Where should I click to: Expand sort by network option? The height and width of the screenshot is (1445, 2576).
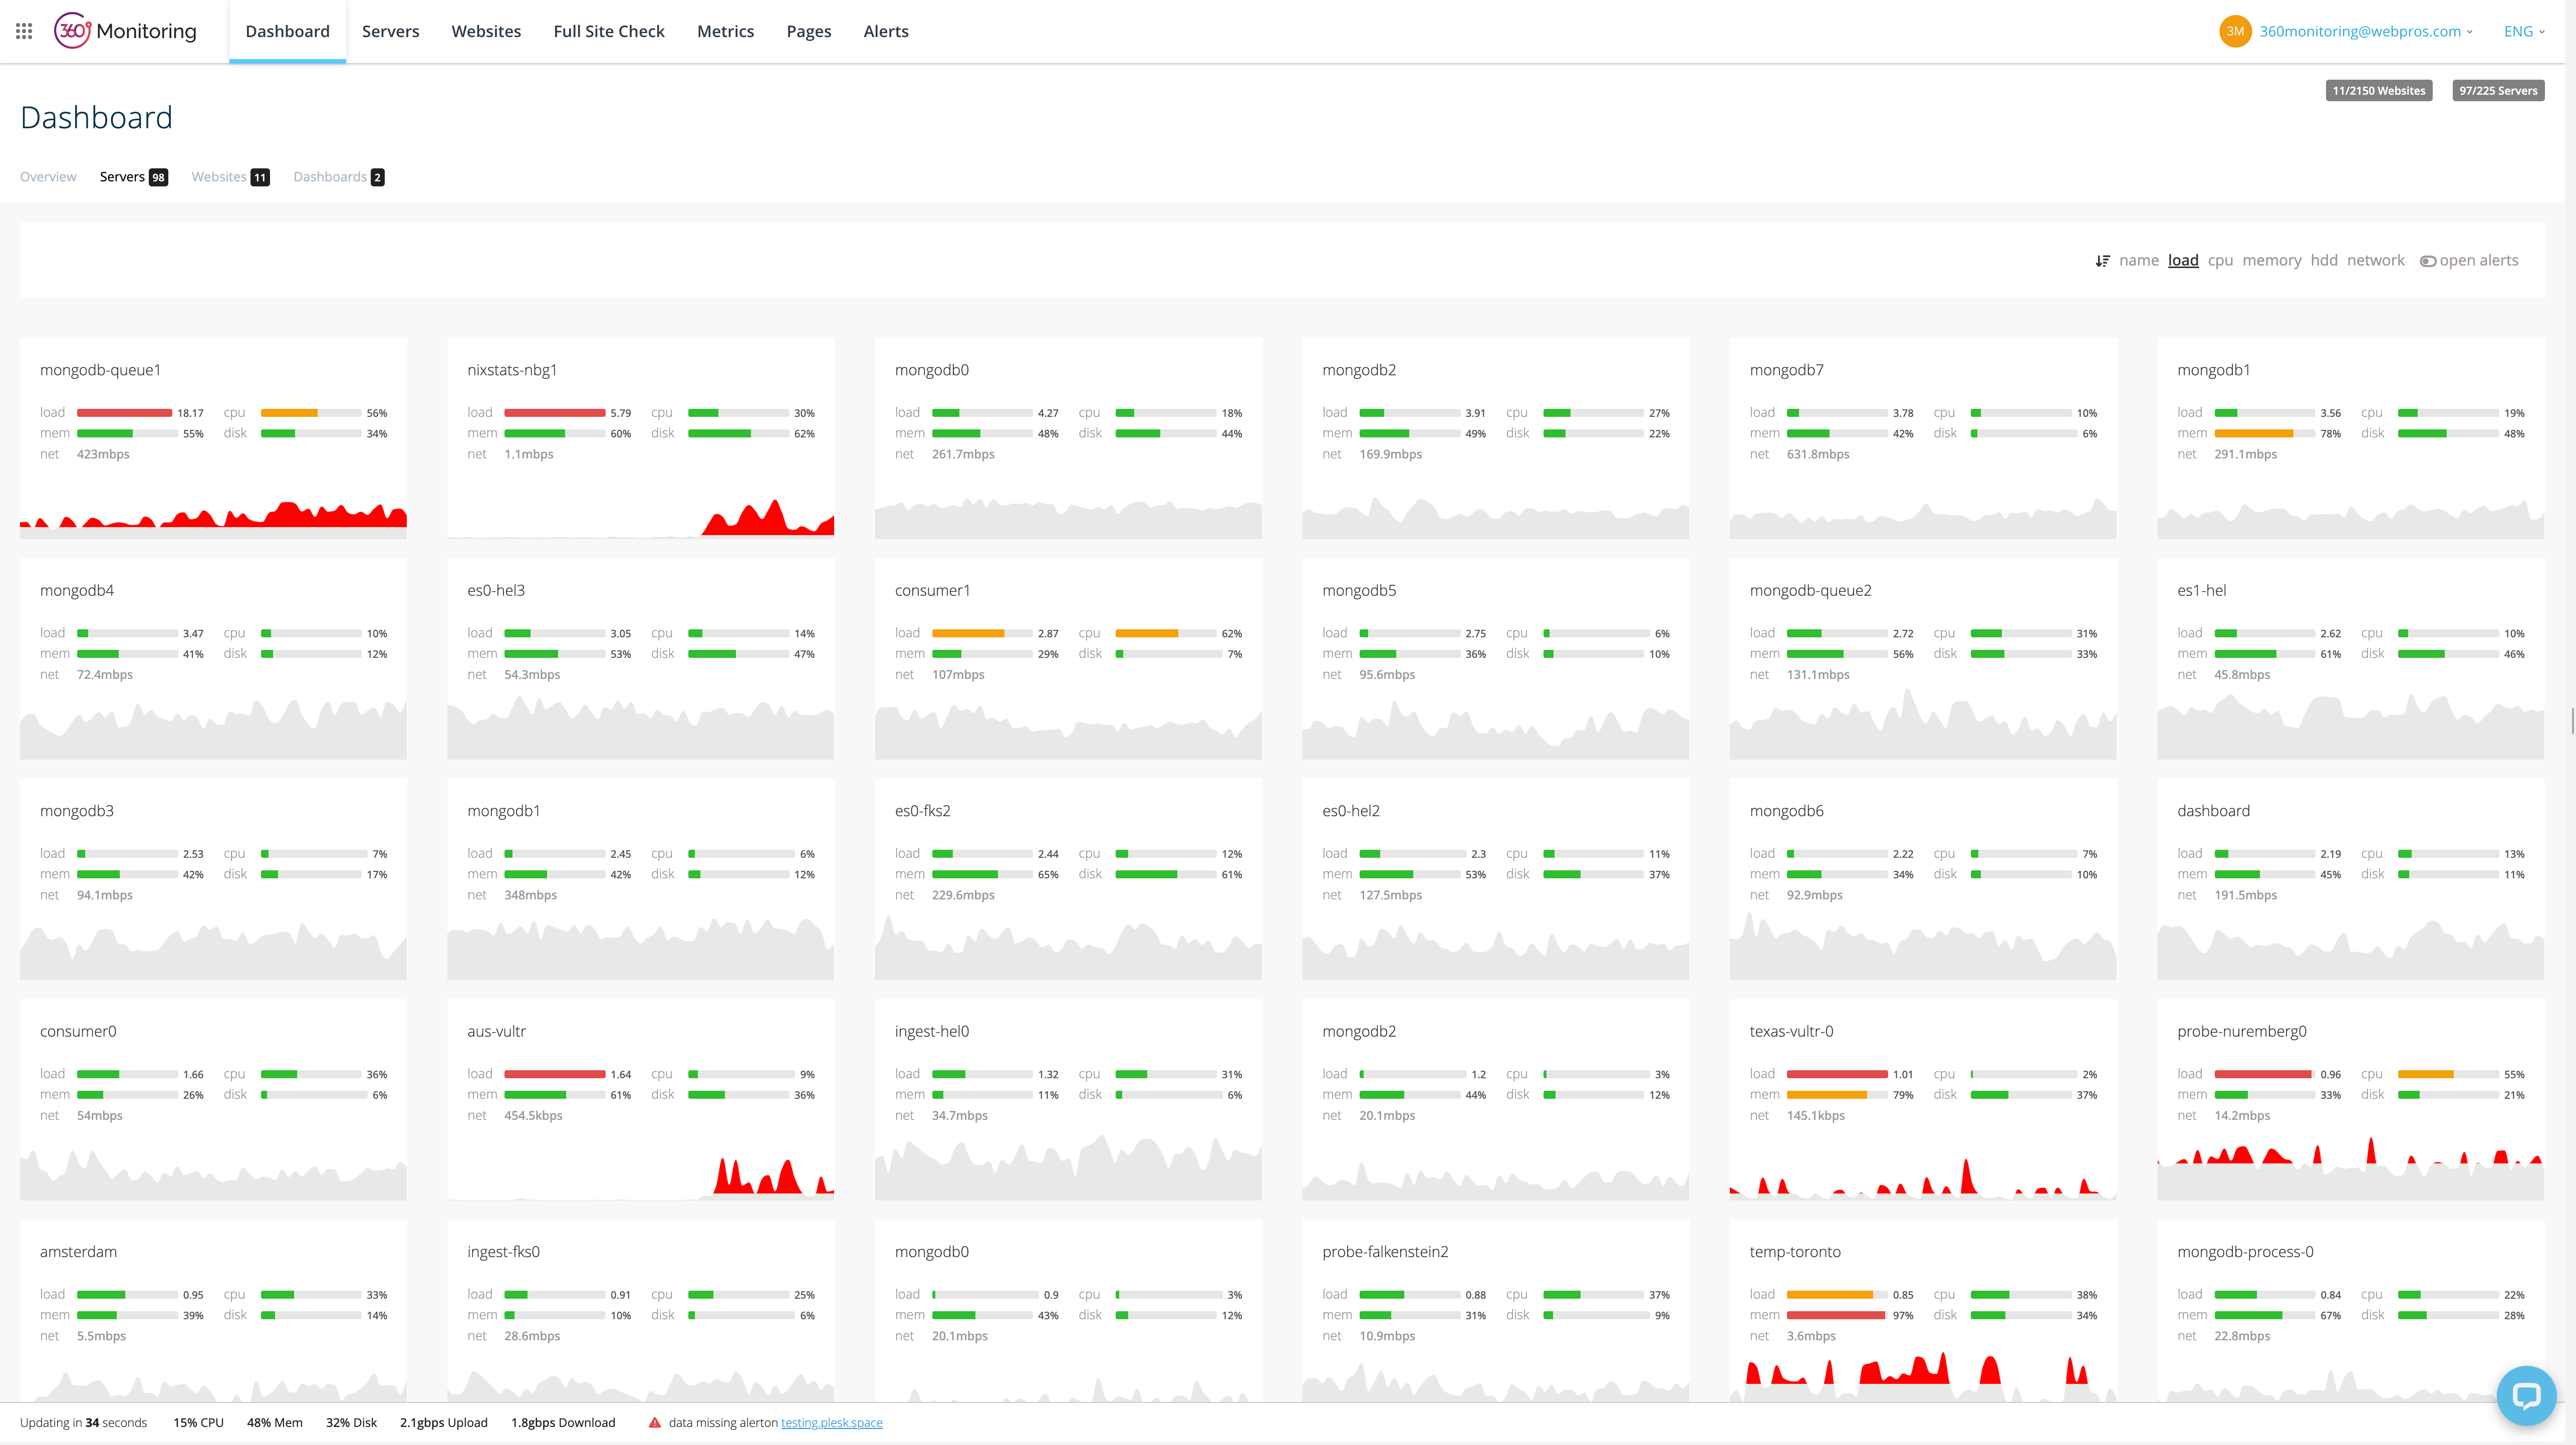pos(2376,260)
